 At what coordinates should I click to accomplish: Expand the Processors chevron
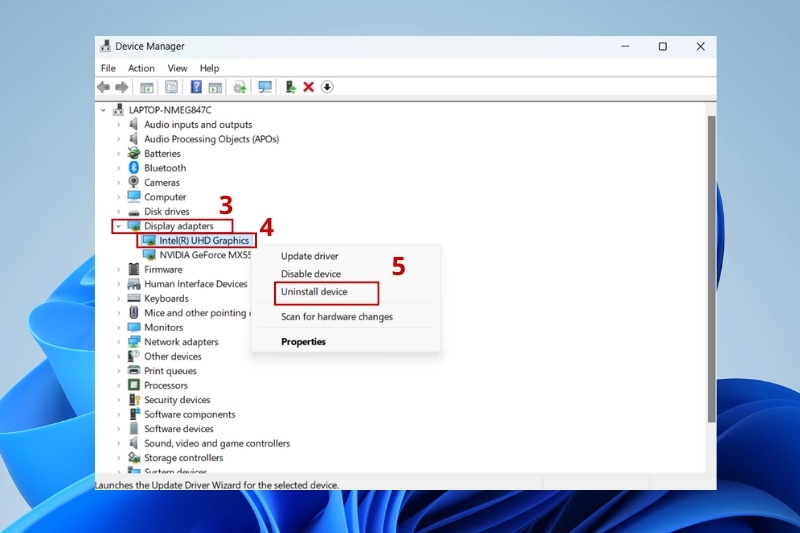click(118, 385)
